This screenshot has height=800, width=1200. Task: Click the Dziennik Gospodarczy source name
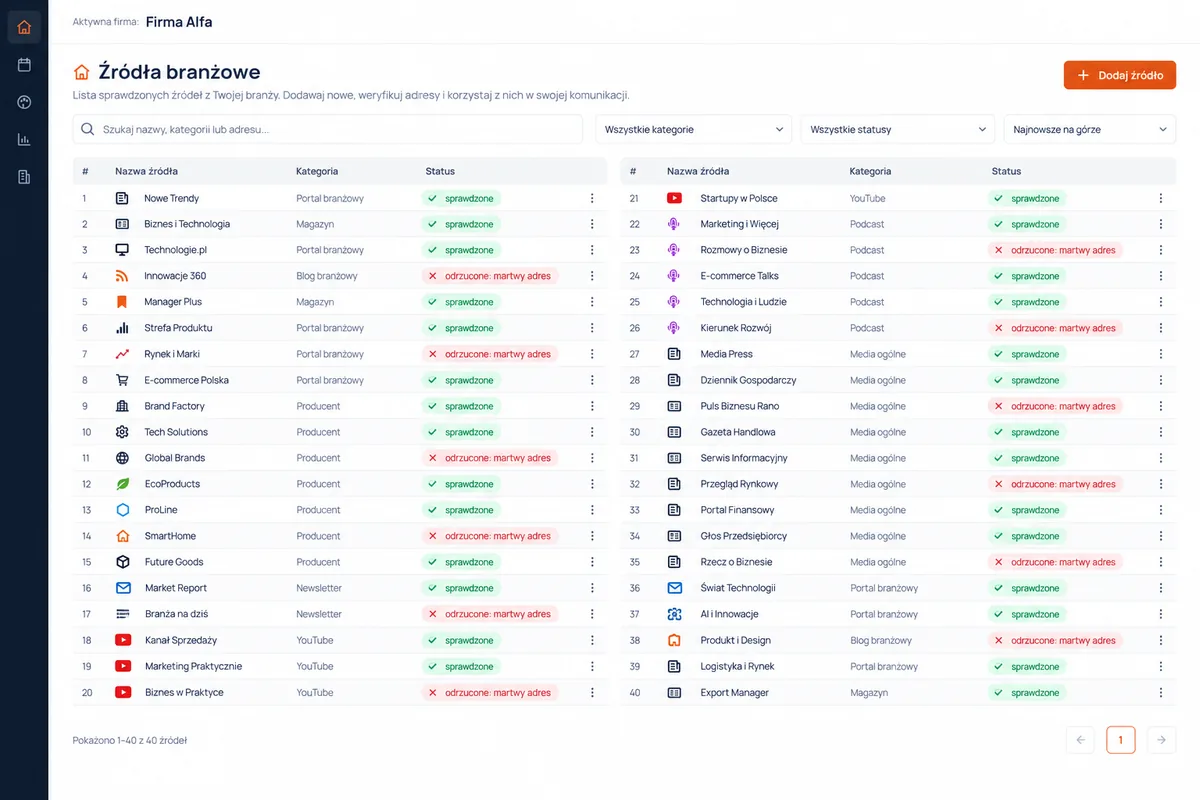pos(748,380)
